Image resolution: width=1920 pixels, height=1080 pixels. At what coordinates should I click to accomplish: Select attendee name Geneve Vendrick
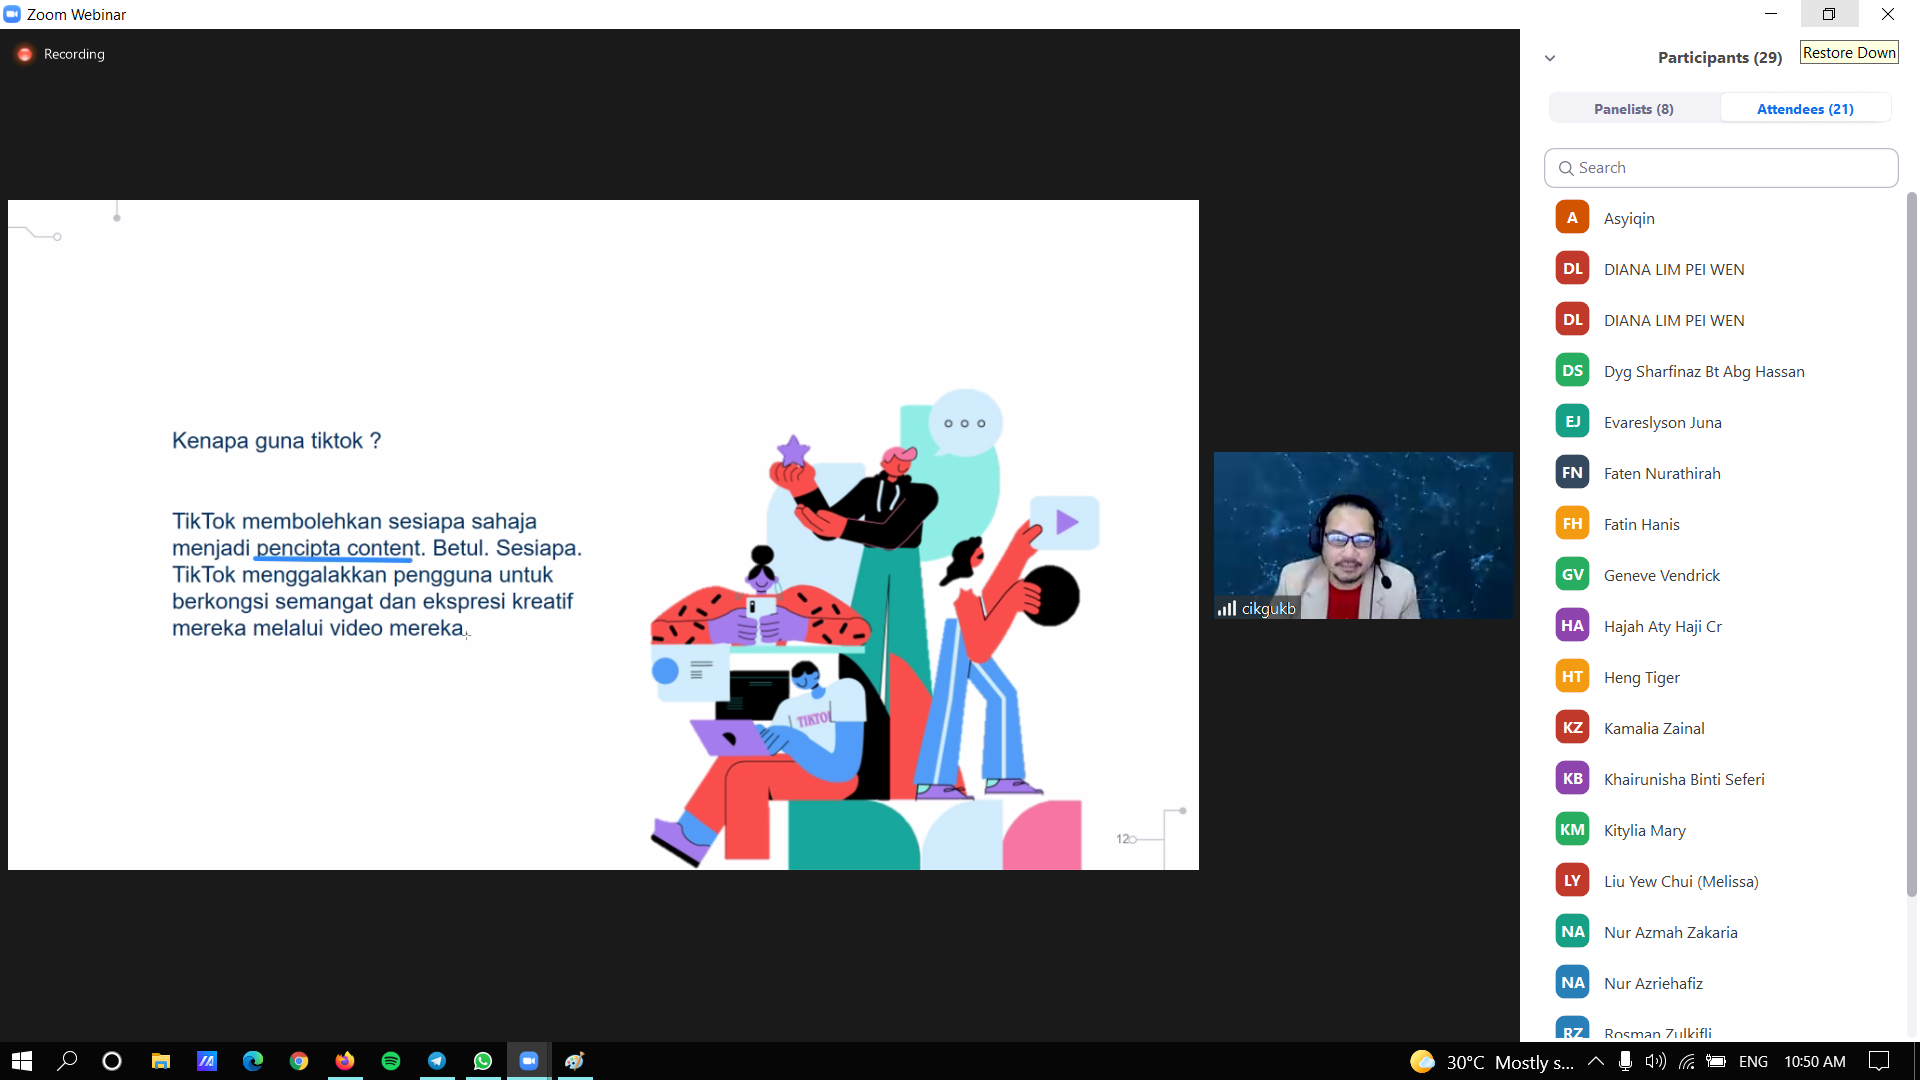click(1662, 576)
